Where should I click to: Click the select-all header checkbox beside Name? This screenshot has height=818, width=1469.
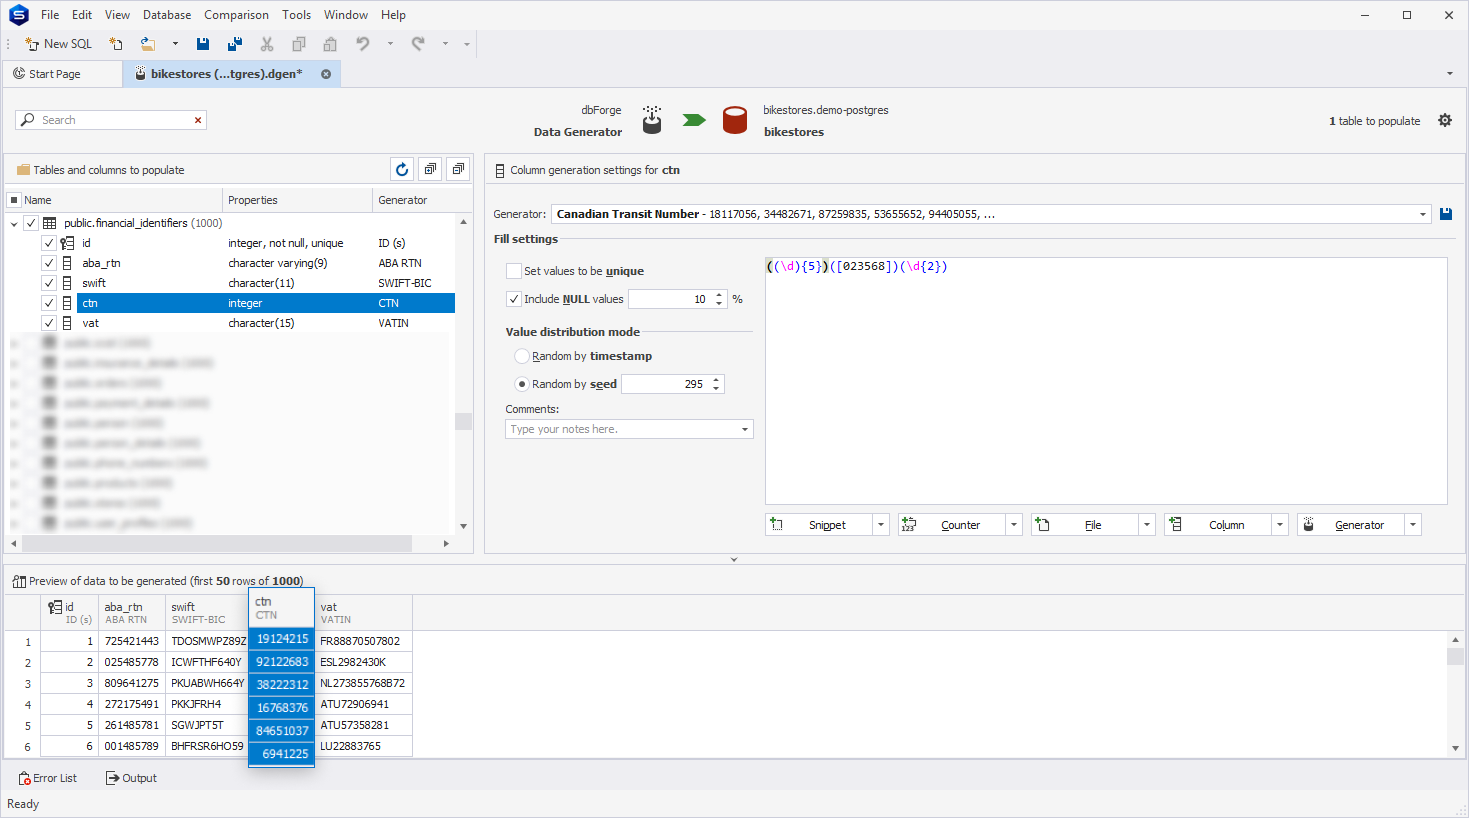coord(14,200)
